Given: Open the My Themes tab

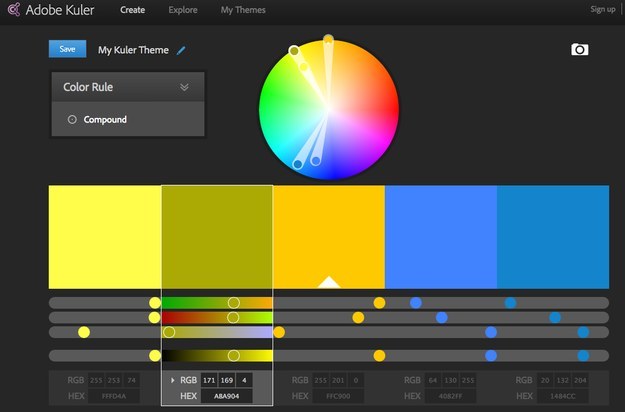Looking at the screenshot, I should (x=243, y=10).
